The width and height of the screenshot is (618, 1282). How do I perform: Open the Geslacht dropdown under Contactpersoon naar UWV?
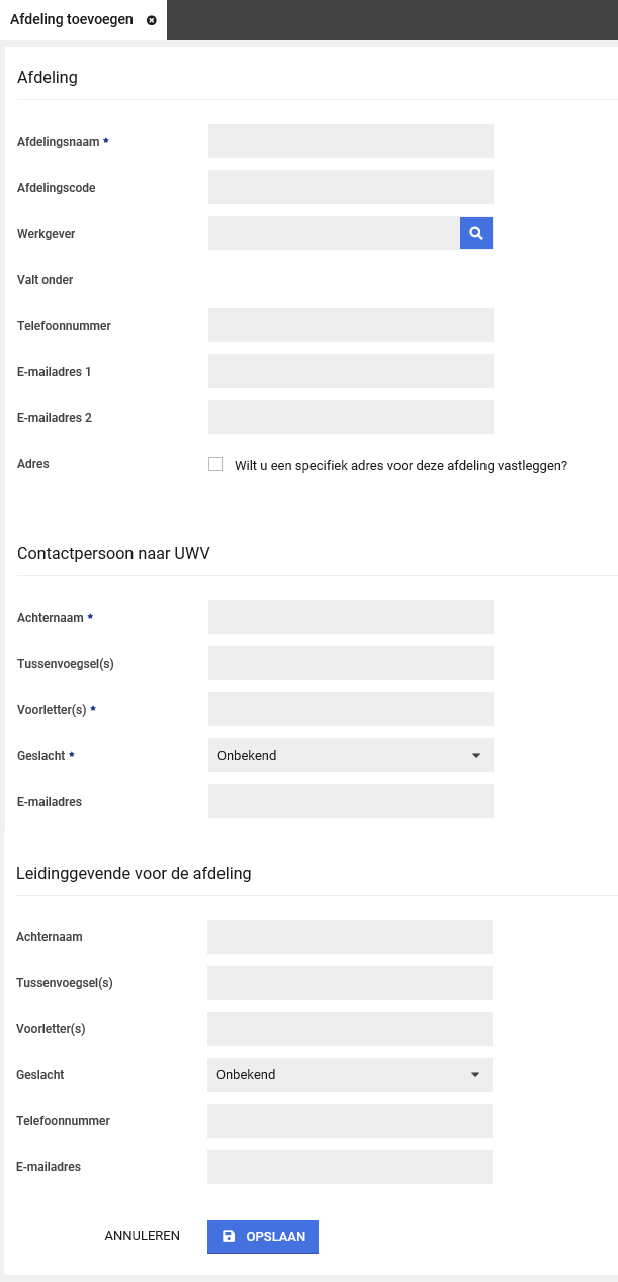tap(351, 755)
